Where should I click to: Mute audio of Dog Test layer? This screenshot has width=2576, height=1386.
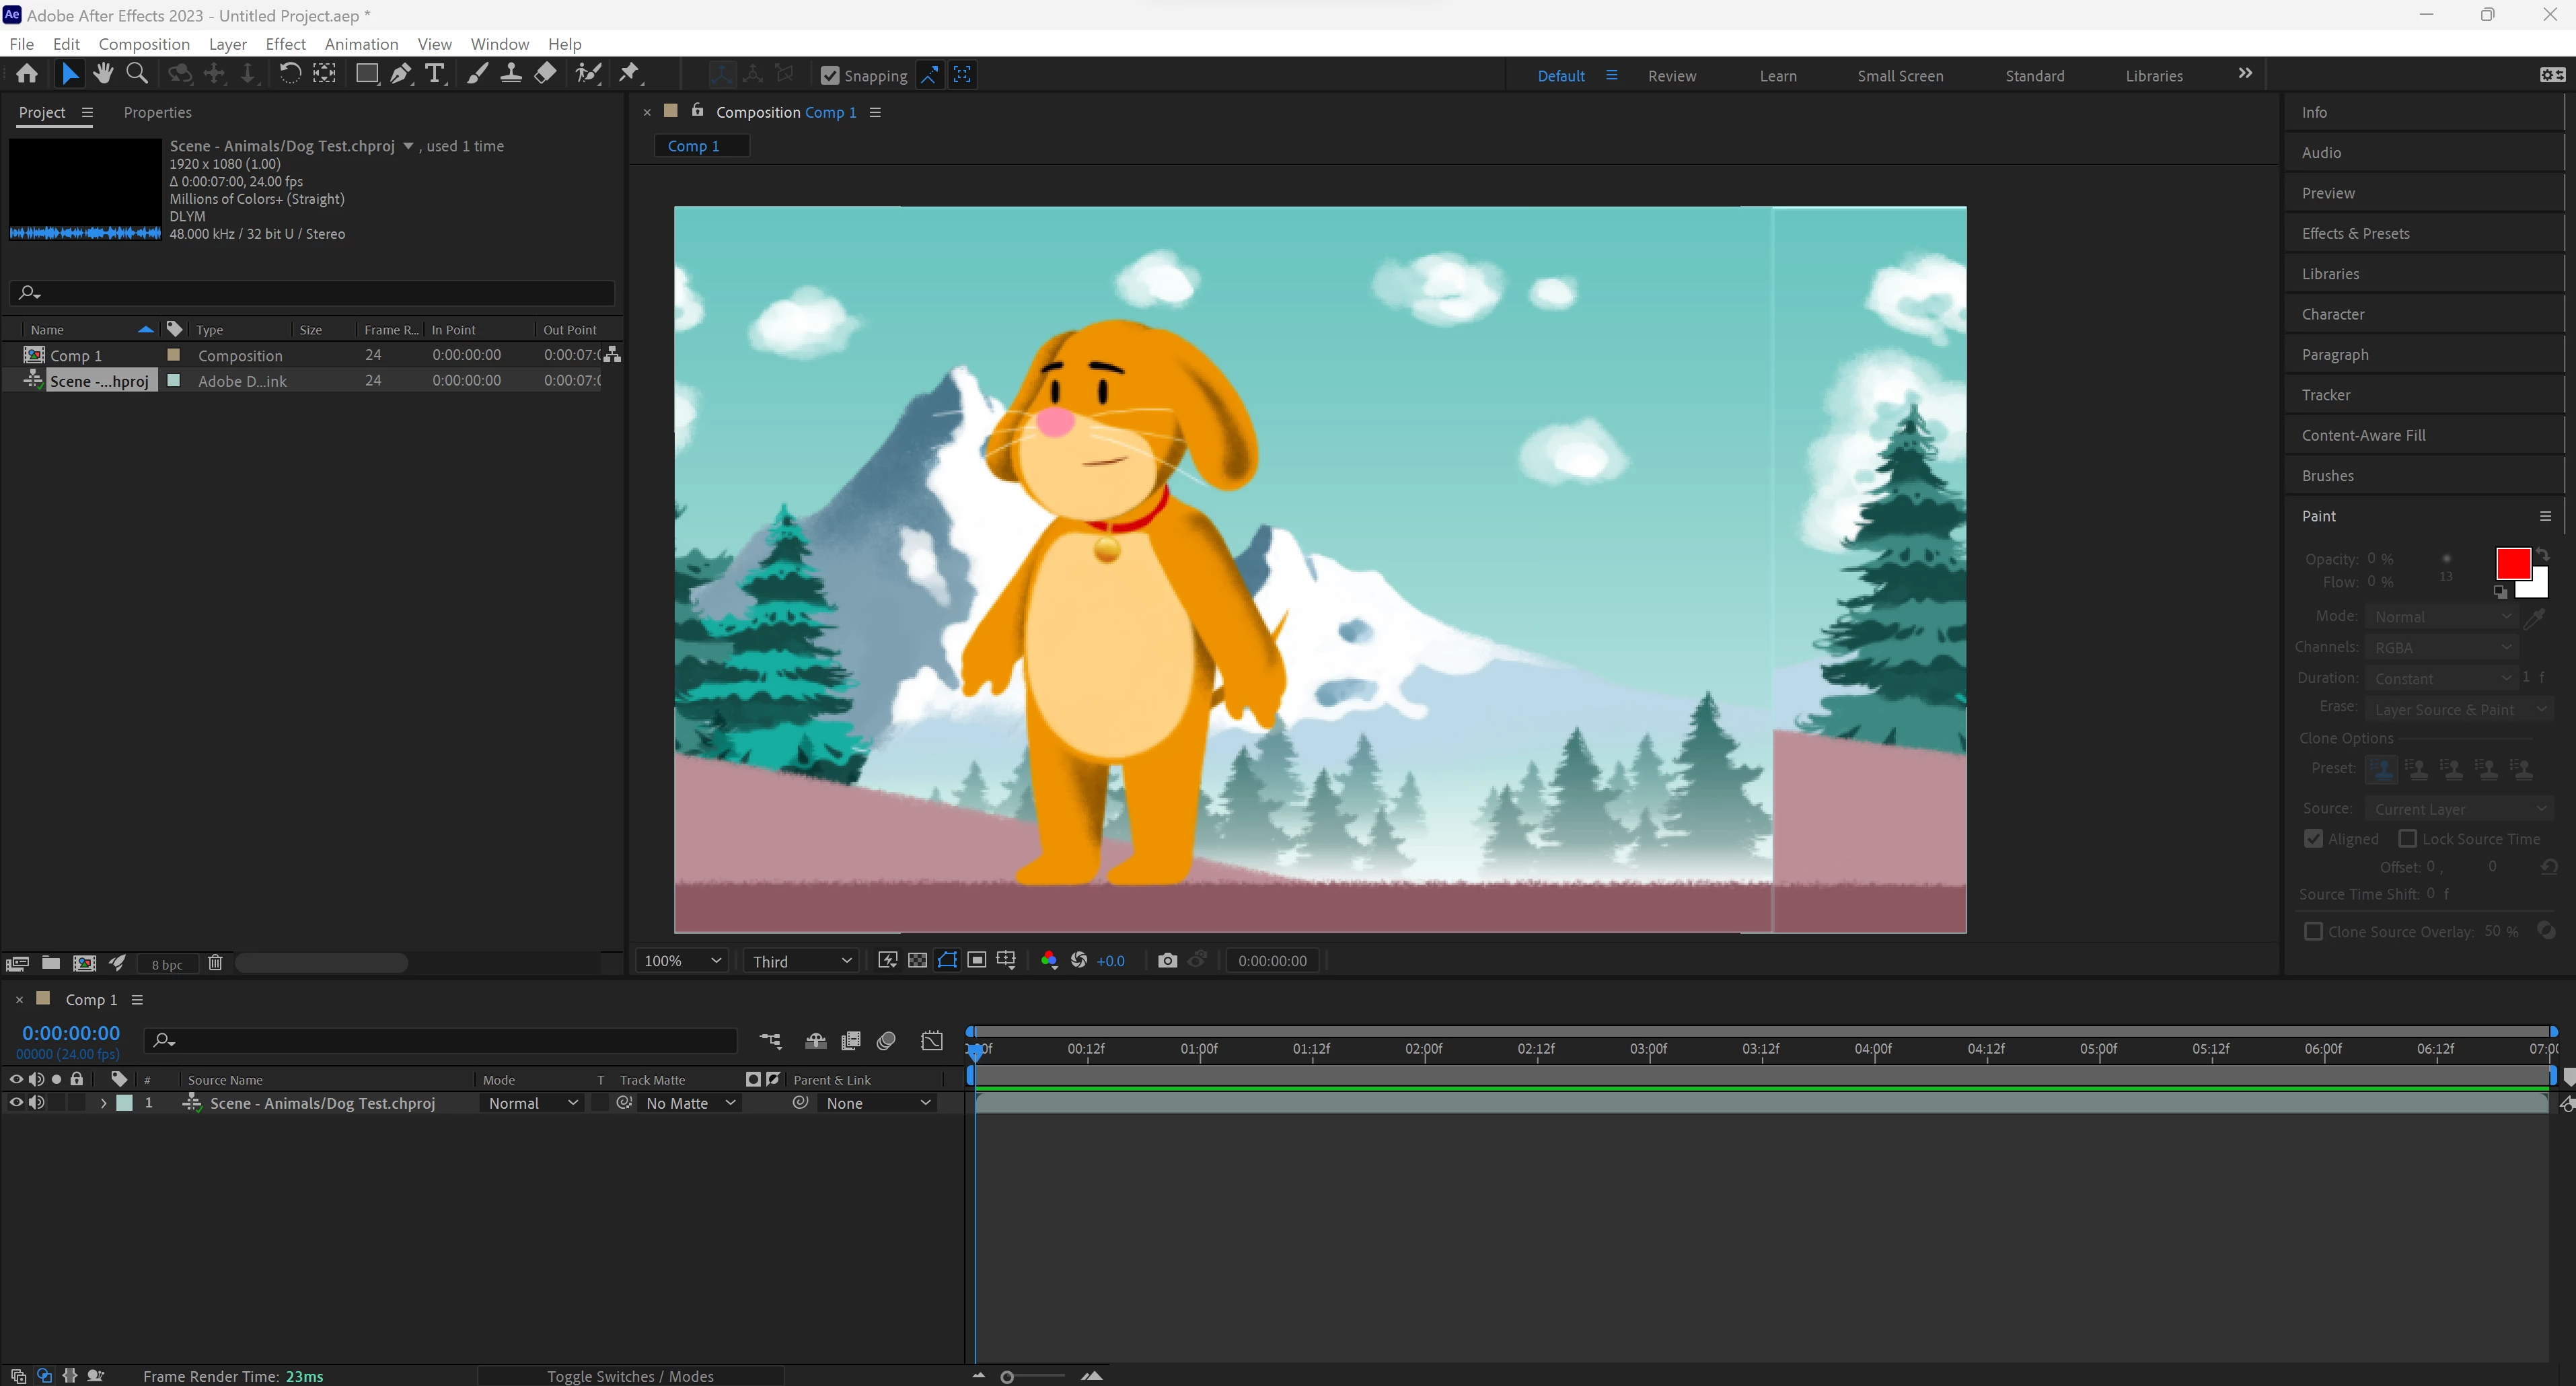click(36, 1103)
